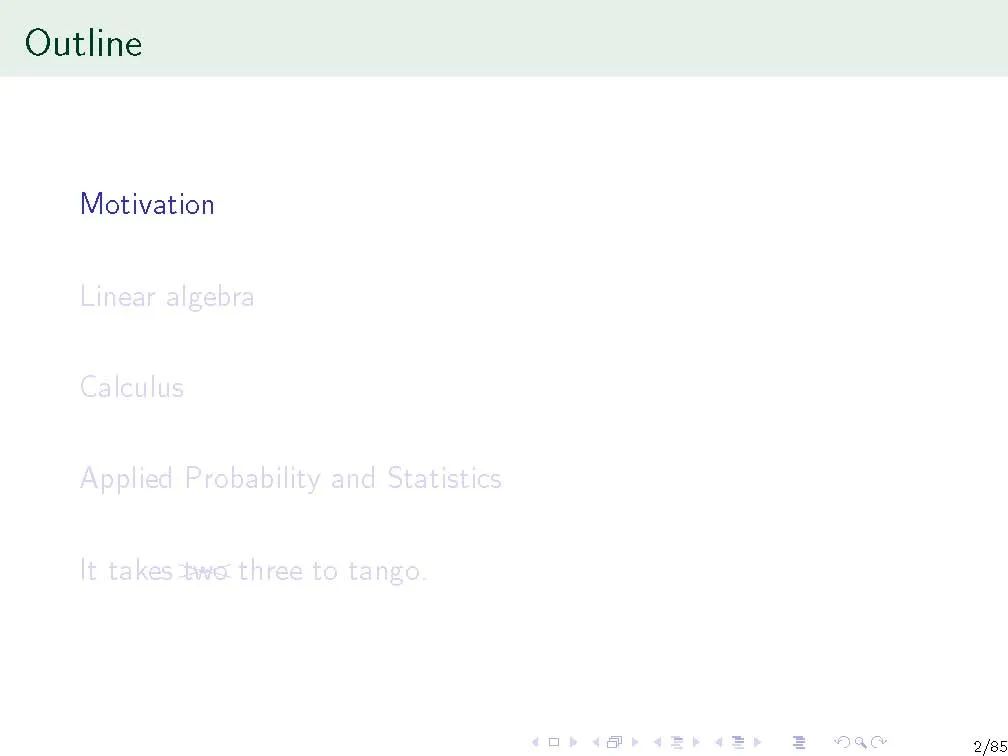Screen dimensions: 1008x756
Task: Click the presentation/appendix icon in navigation bar
Action: pos(798,742)
